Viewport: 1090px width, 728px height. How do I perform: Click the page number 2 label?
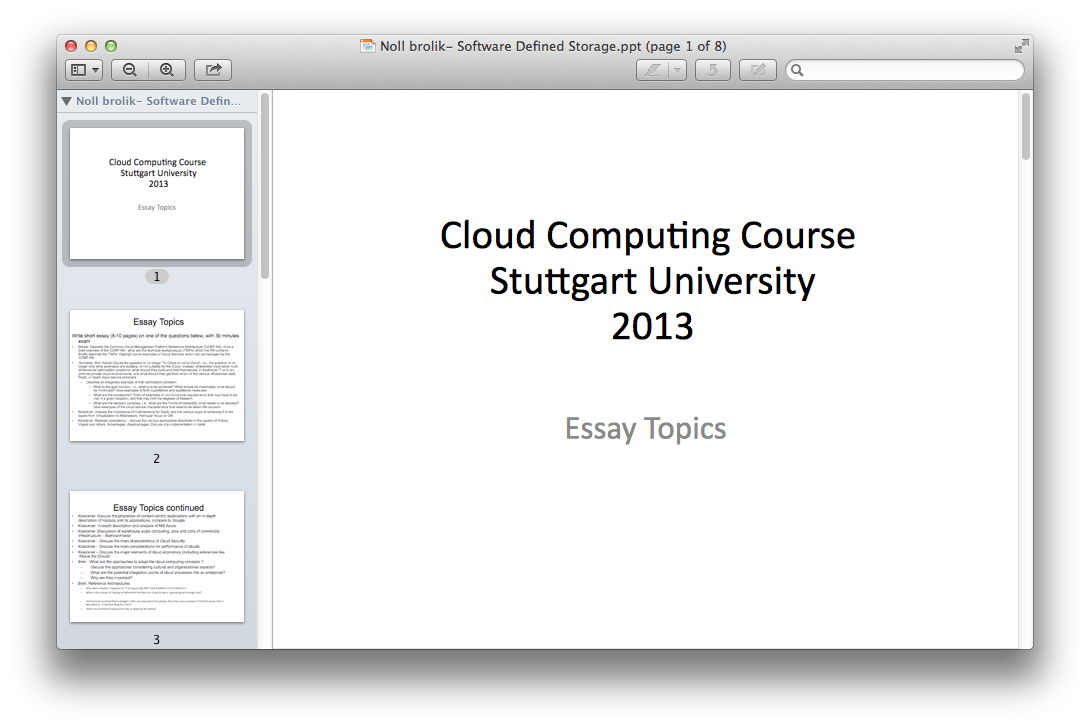point(156,458)
